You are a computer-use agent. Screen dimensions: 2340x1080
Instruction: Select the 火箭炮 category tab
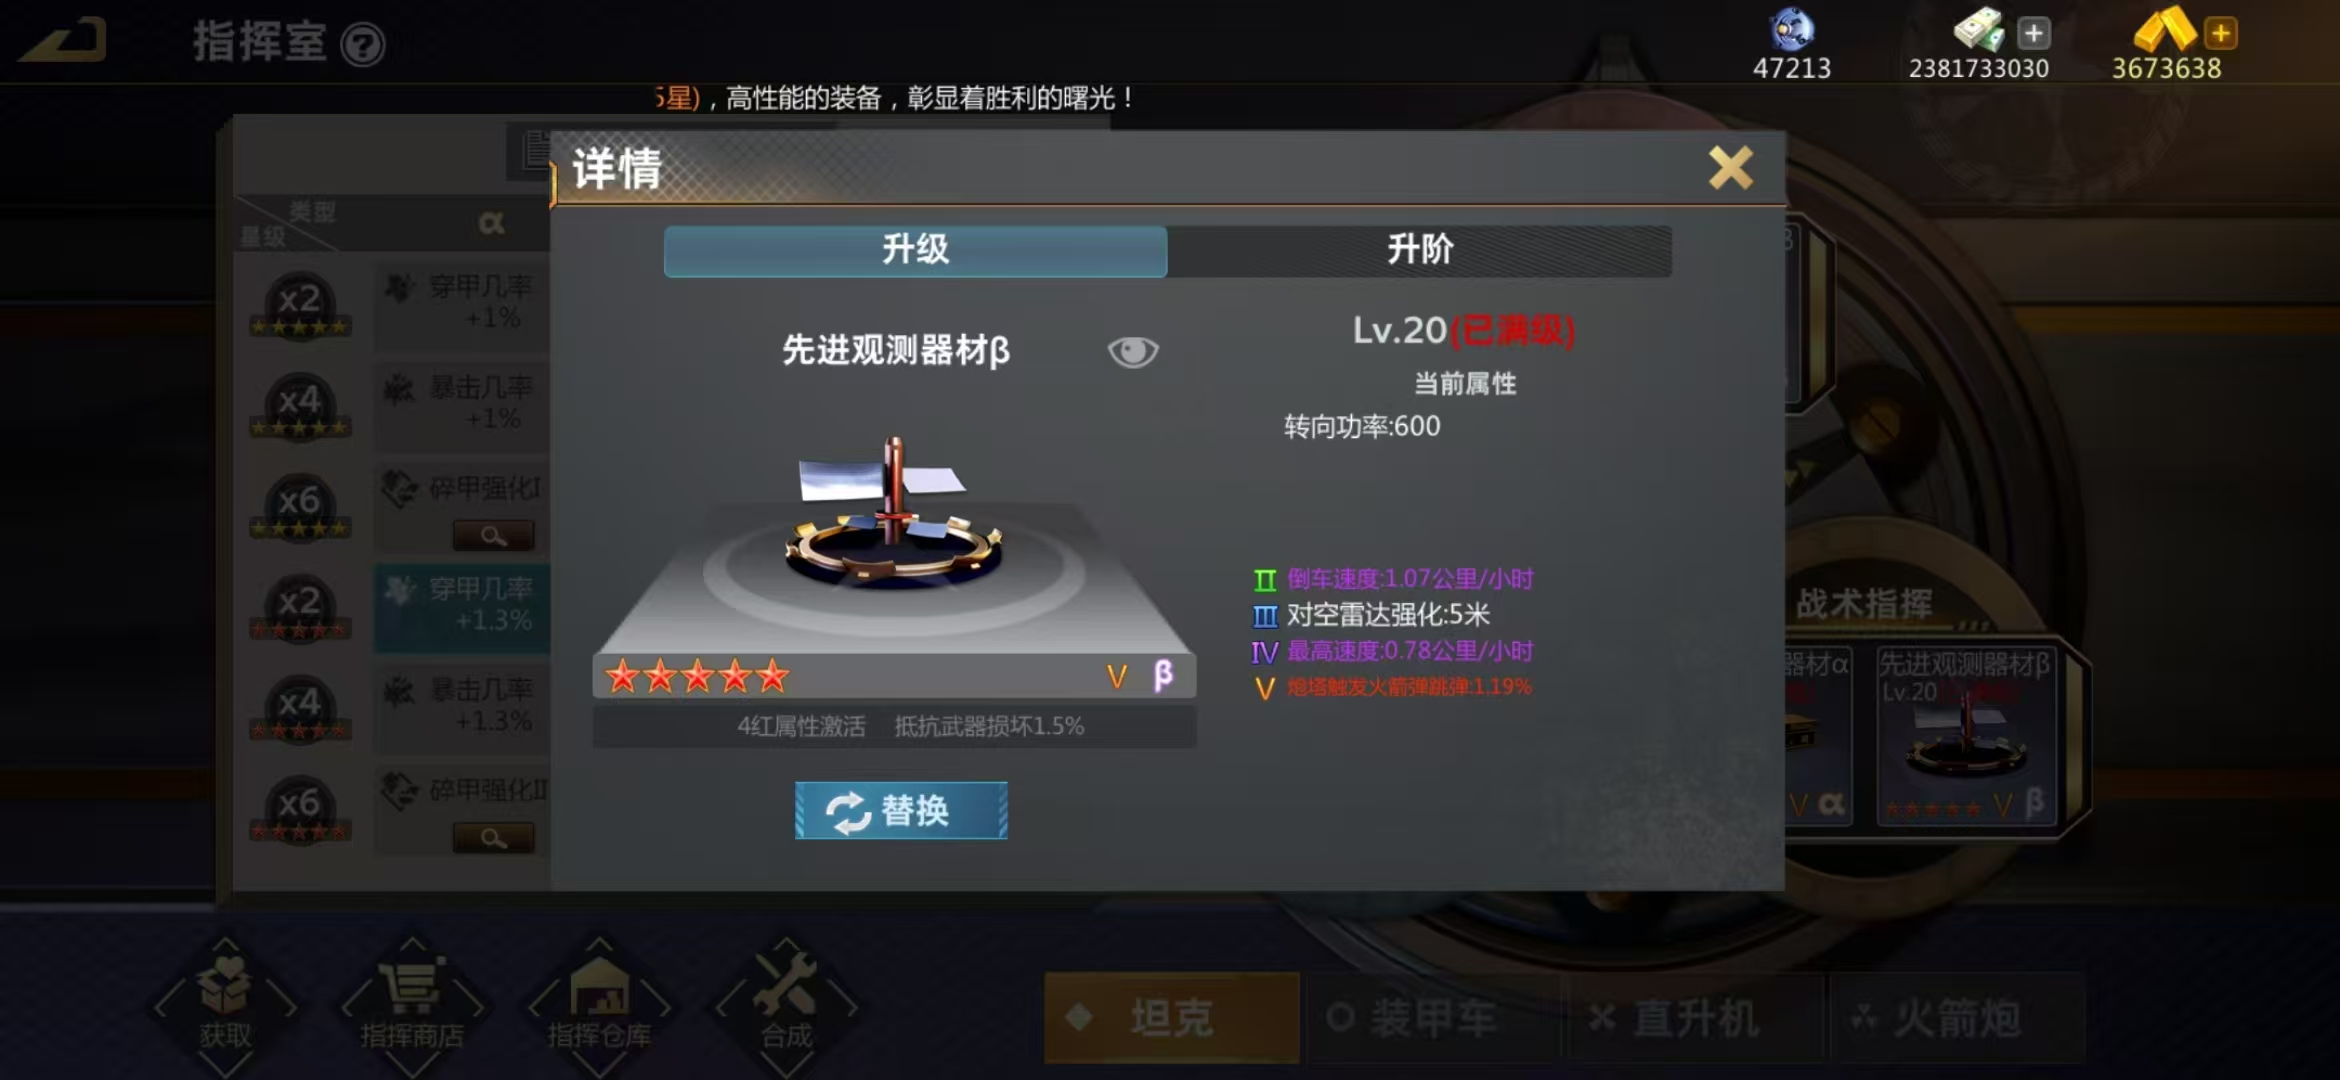1956,1018
